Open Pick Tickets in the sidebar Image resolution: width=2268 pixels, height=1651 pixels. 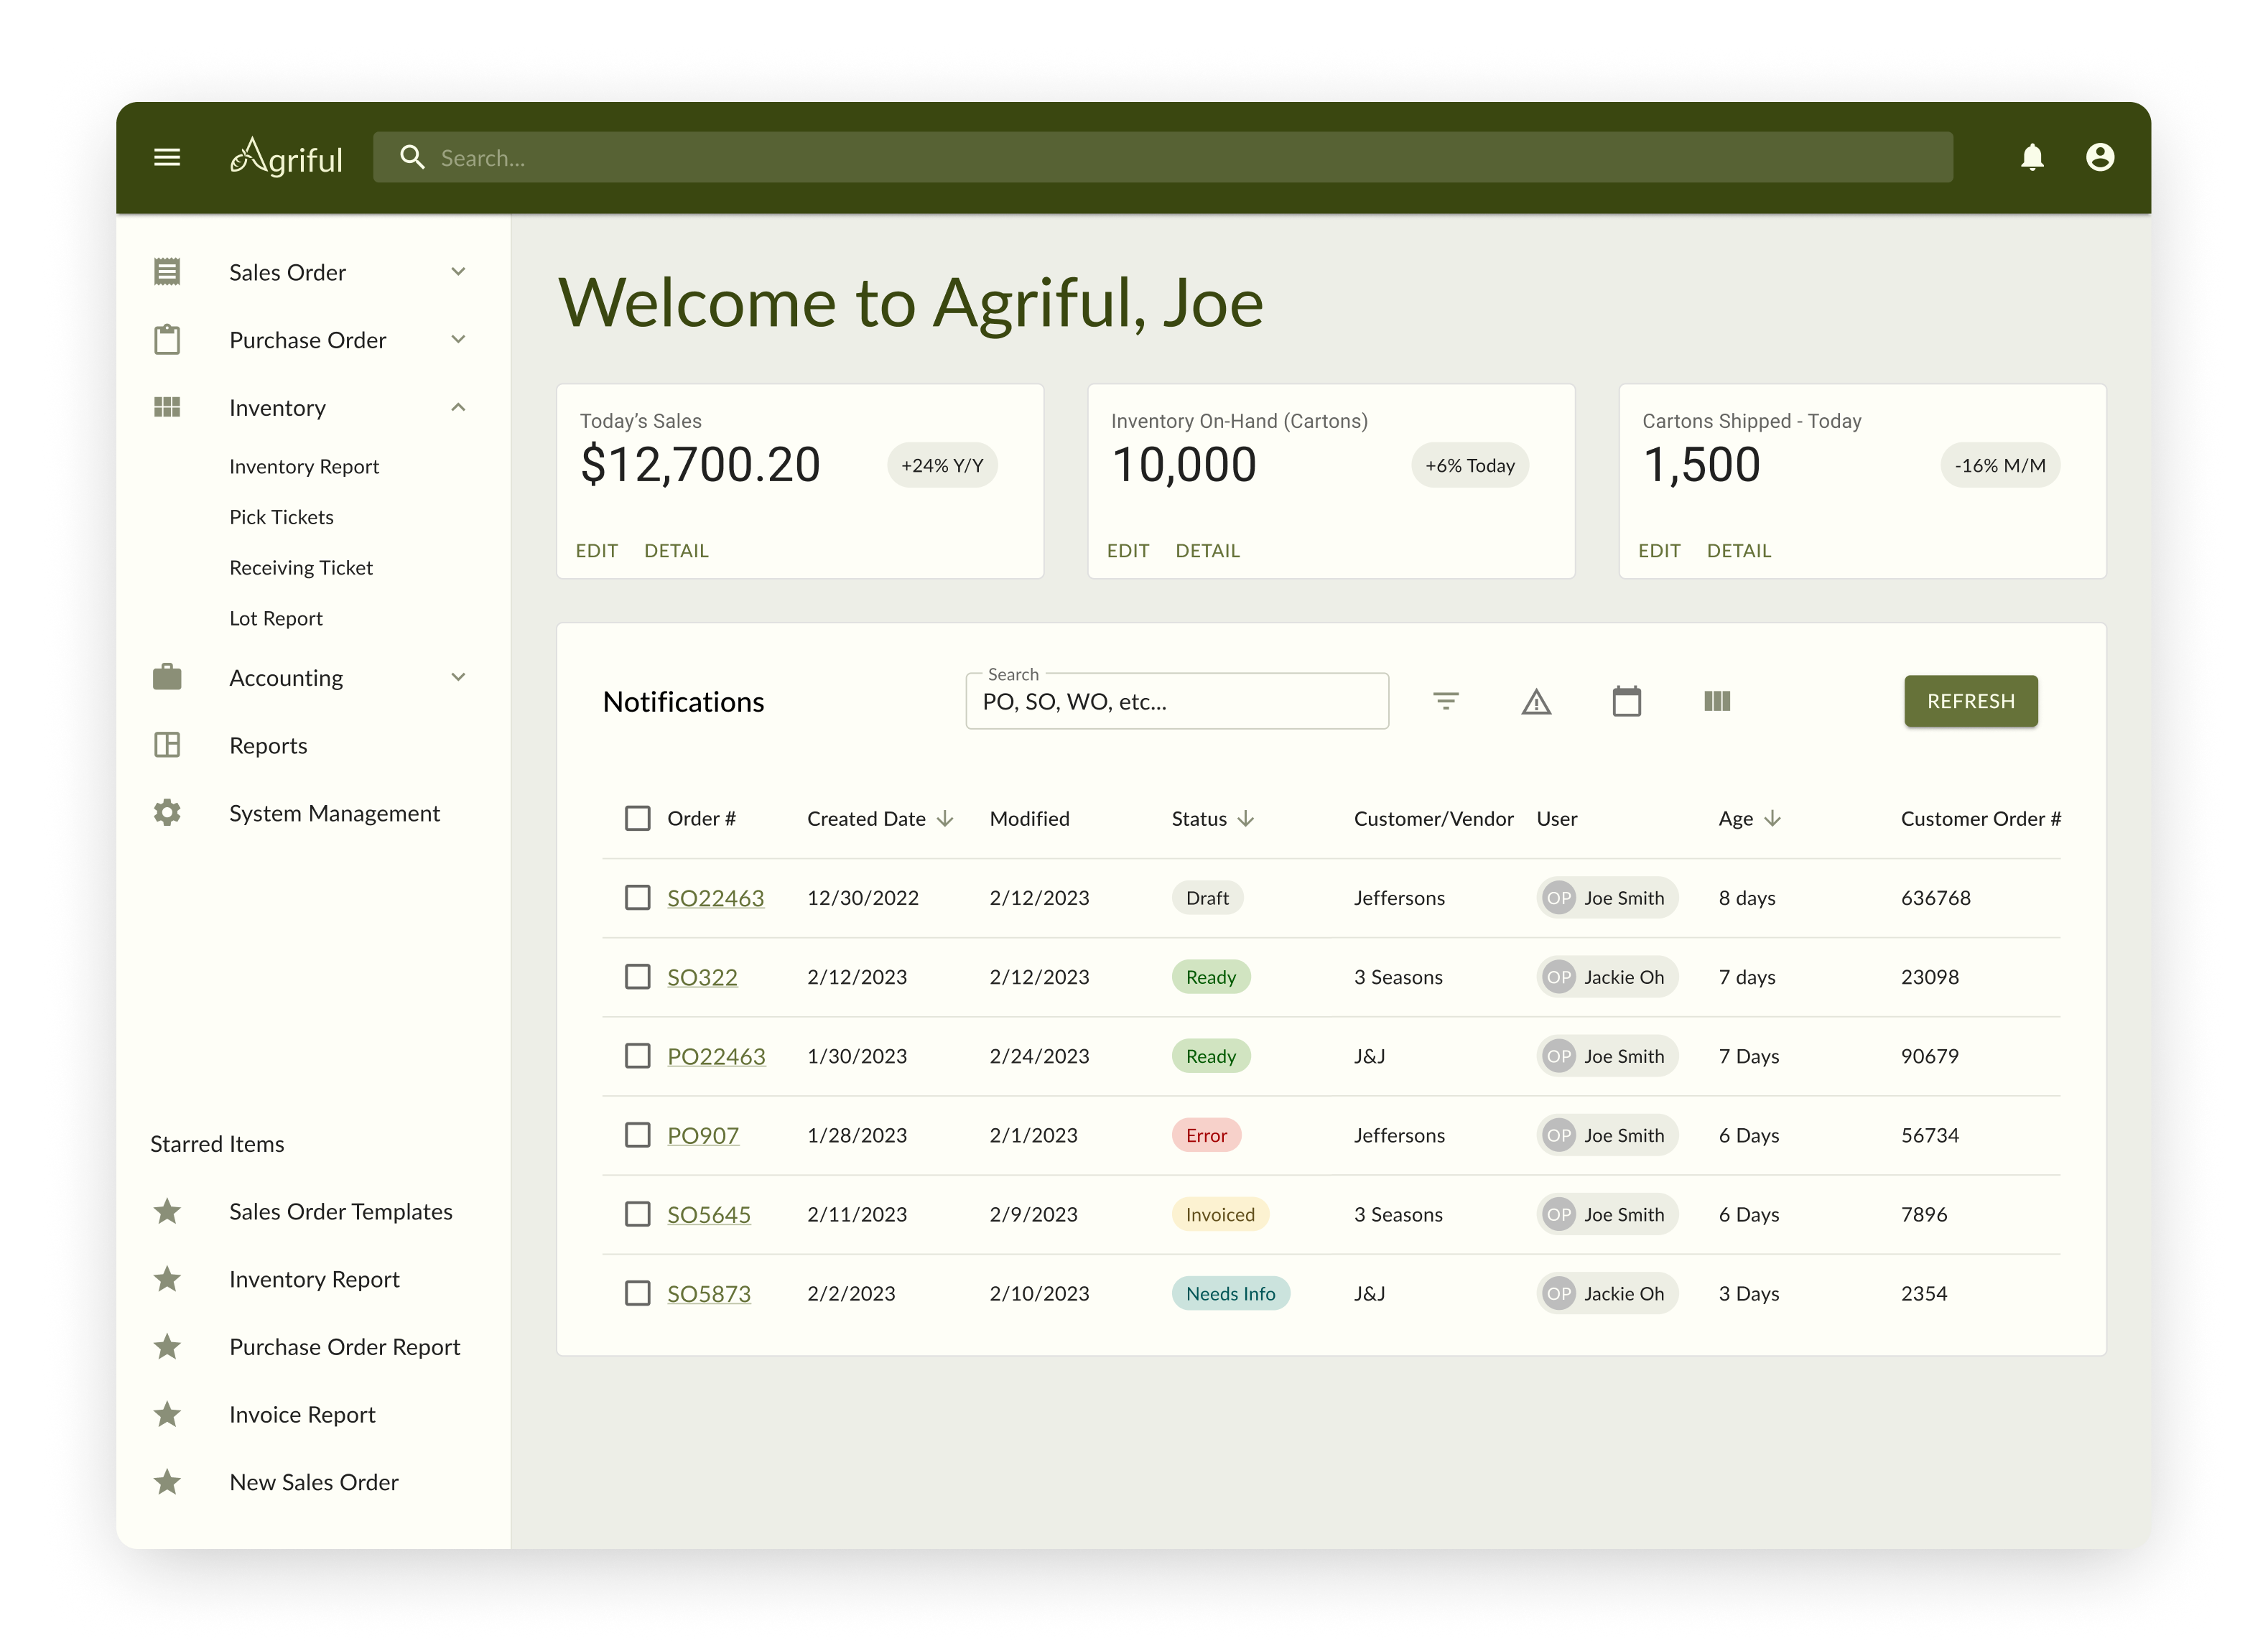tap(281, 517)
